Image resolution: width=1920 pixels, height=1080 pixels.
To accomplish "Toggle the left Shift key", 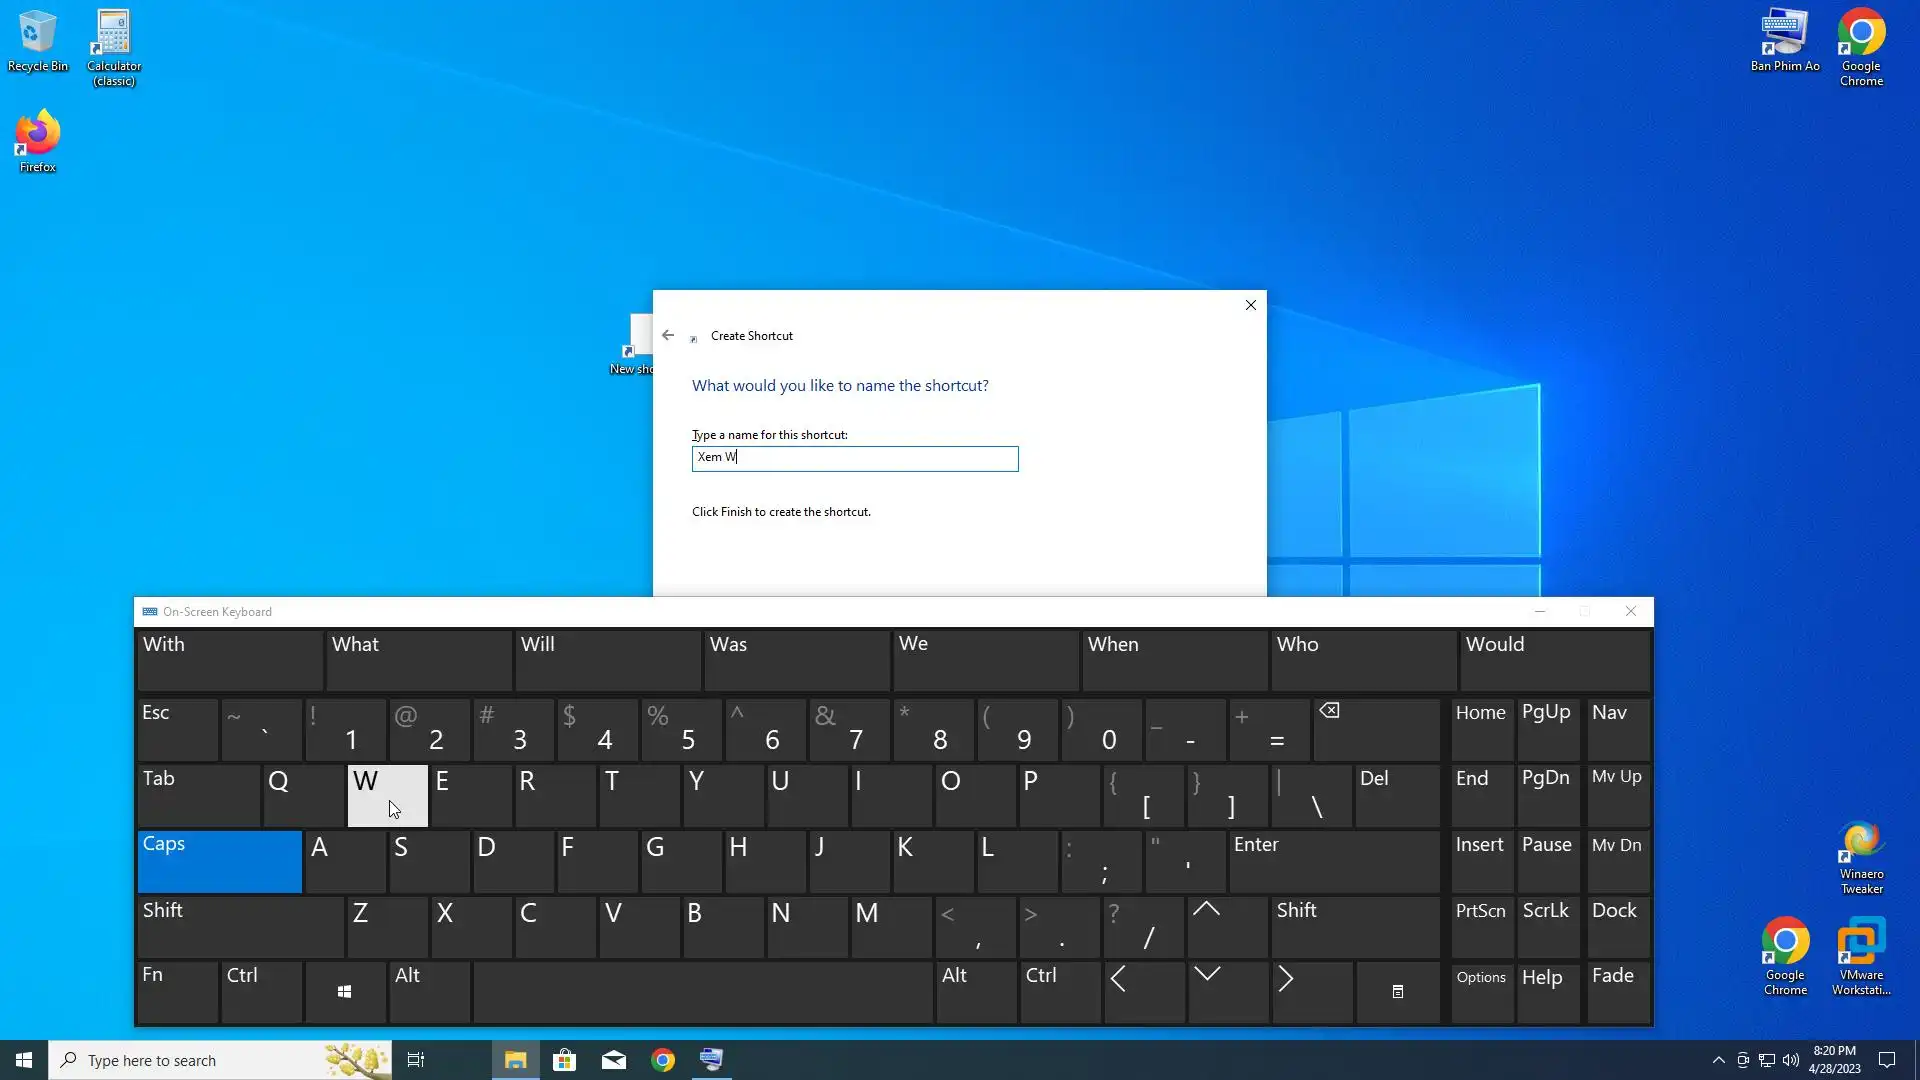I will 239,926.
